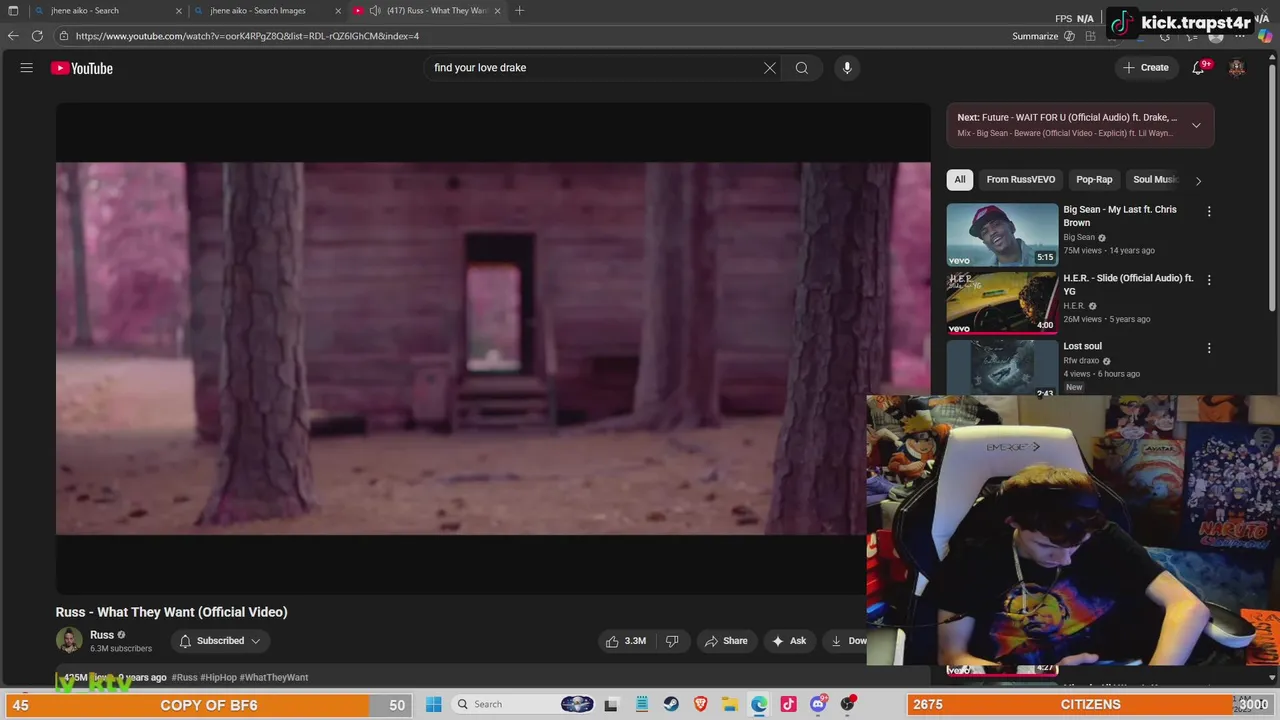This screenshot has height=720, width=1280.
Task: Open H.E.R. Slide video thumbnail
Action: pyautogui.click(x=1002, y=302)
